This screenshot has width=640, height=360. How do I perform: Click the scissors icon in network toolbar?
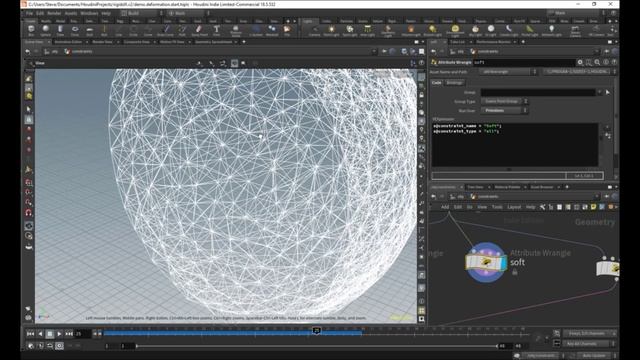542,207
